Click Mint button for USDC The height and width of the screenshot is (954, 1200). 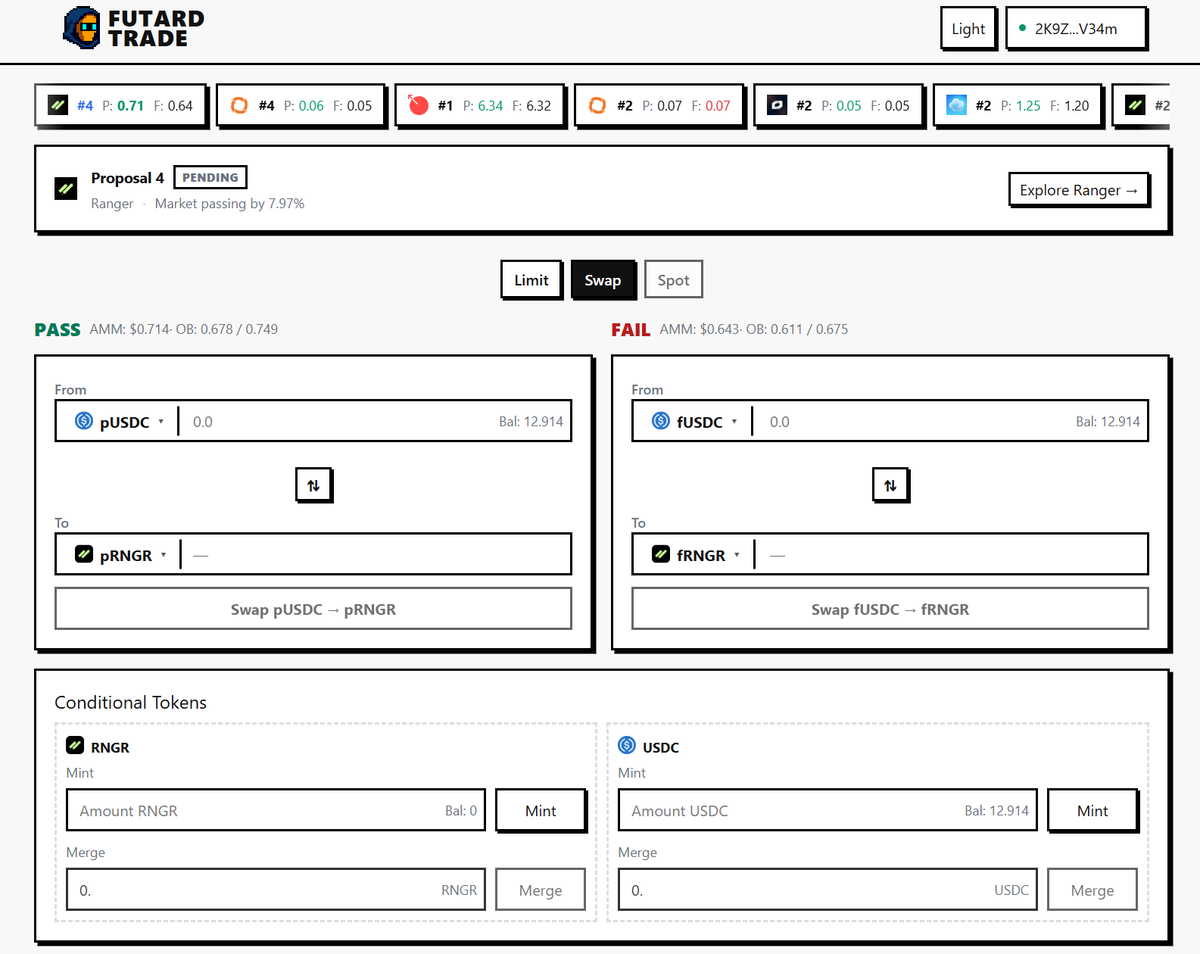pyautogui.click(x=1093, y=810)
